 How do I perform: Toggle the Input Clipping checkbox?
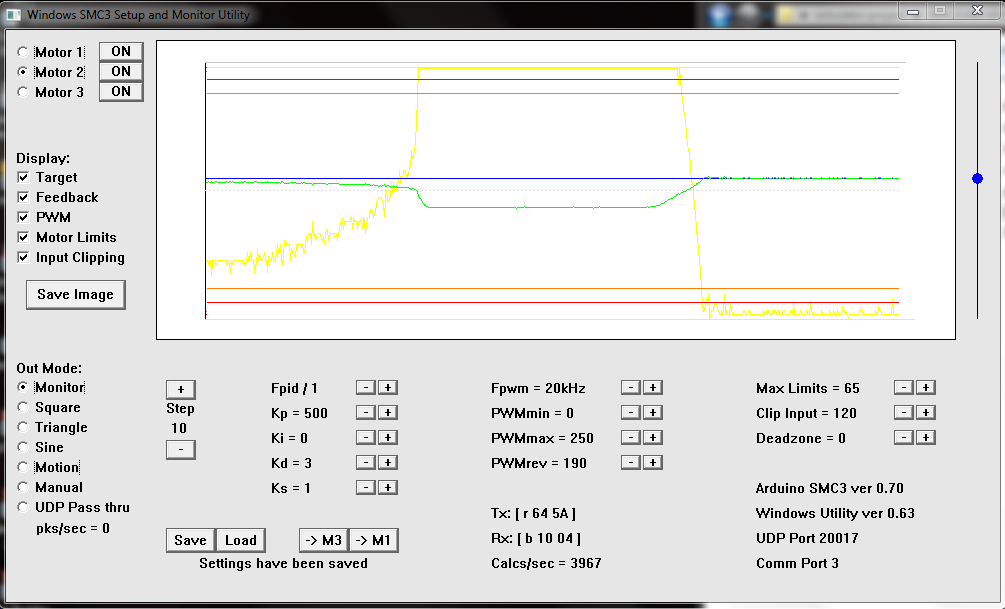coord(23,257)
